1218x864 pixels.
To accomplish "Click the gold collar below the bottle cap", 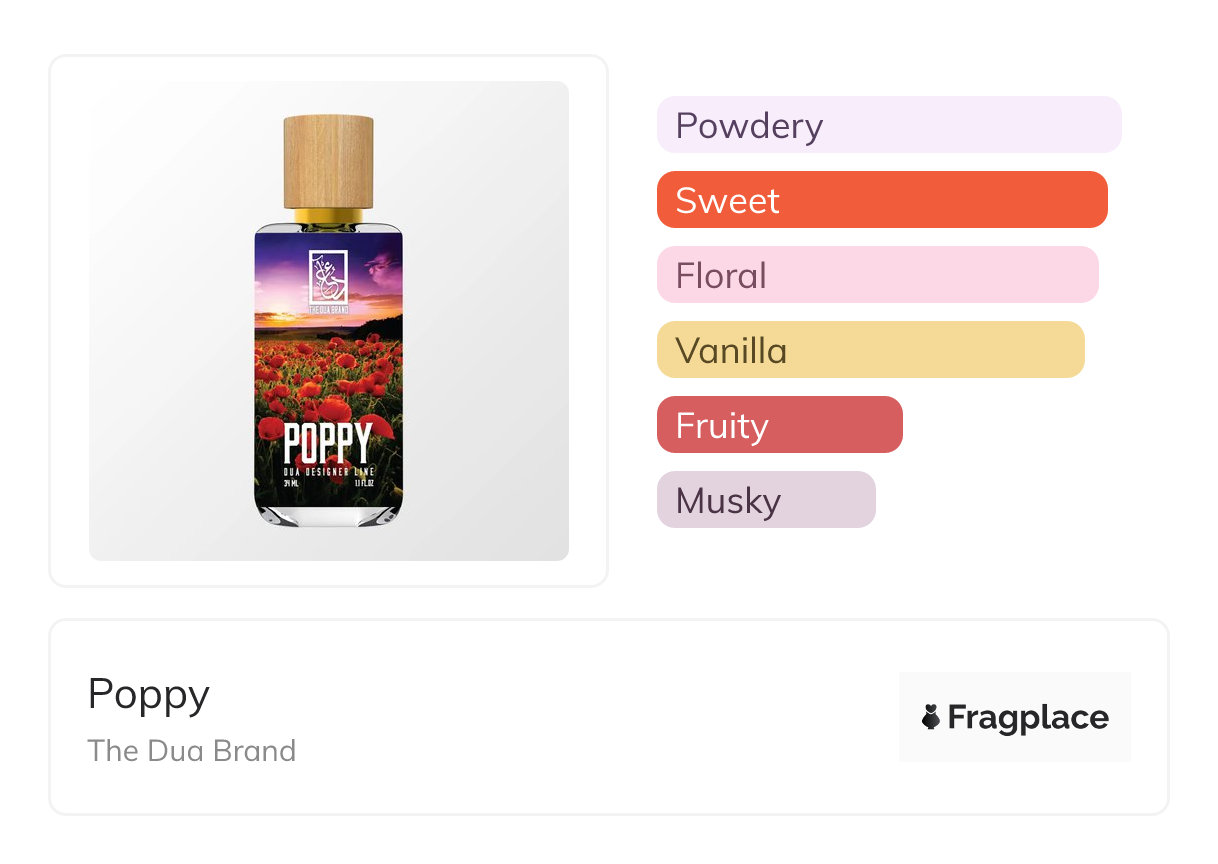I will pos(328,216).
